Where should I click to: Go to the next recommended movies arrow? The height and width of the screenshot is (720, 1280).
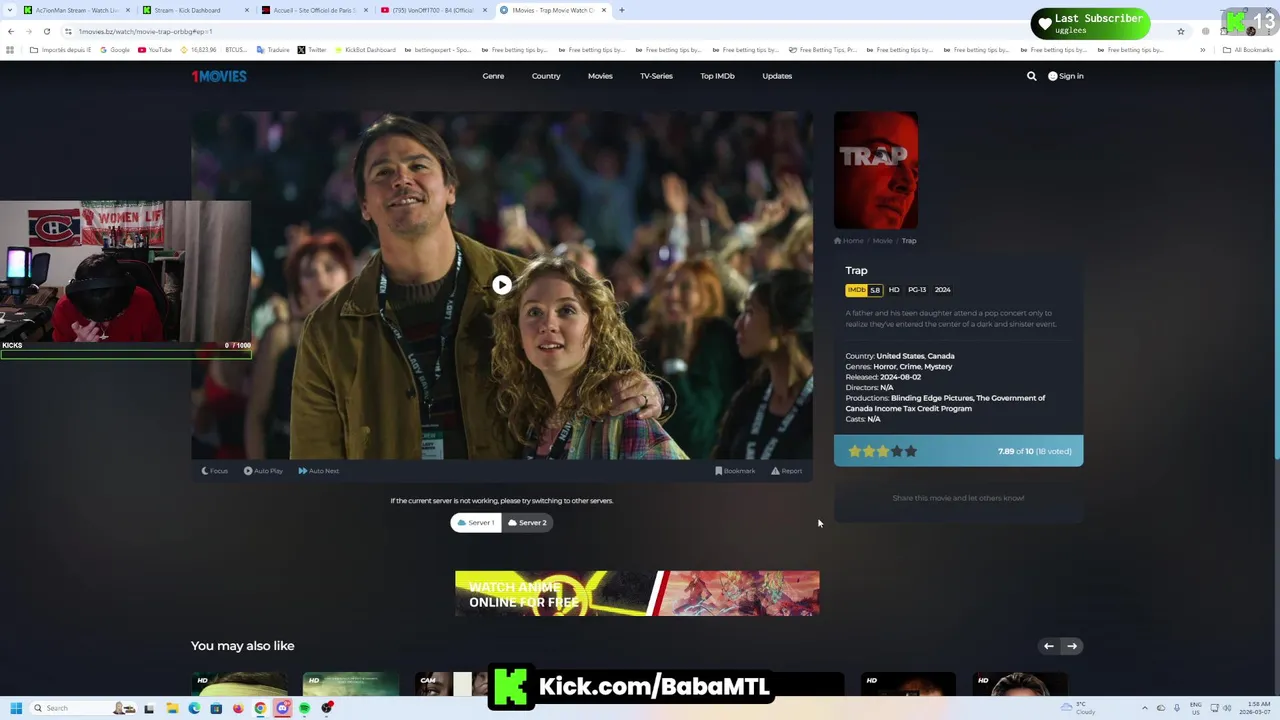[1071, 646]
